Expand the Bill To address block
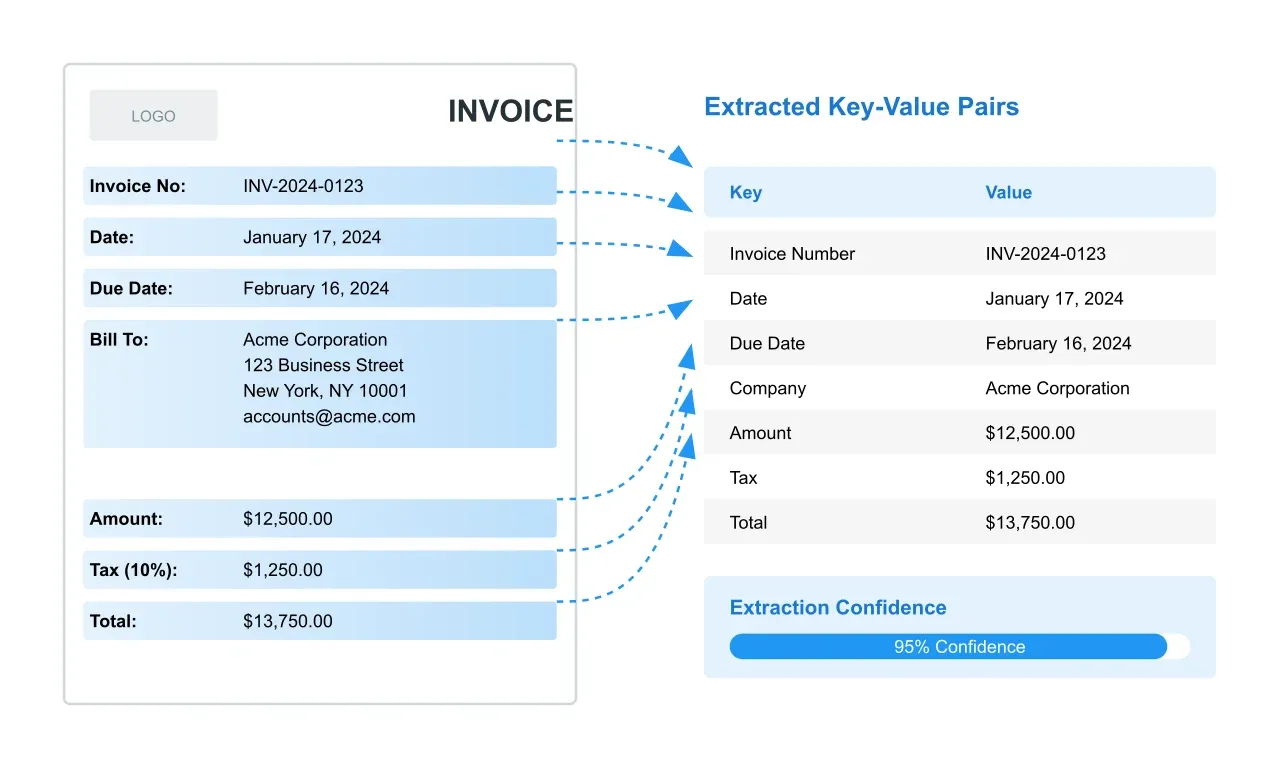The image size is (1280, 768). (319, 383)
